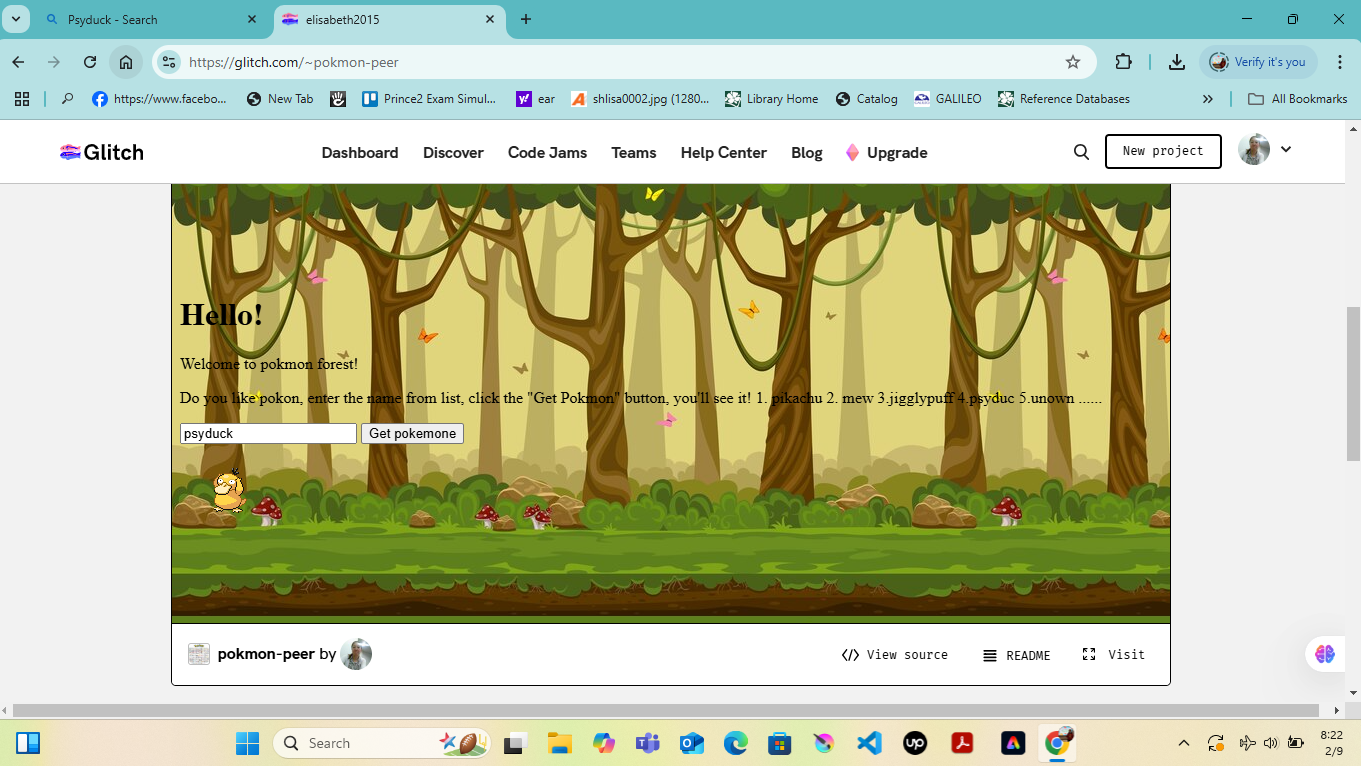This screenshot has width=1361, height=766.
Task: Close the elisabeth2015 tab
Action: [x=490, y=19]
